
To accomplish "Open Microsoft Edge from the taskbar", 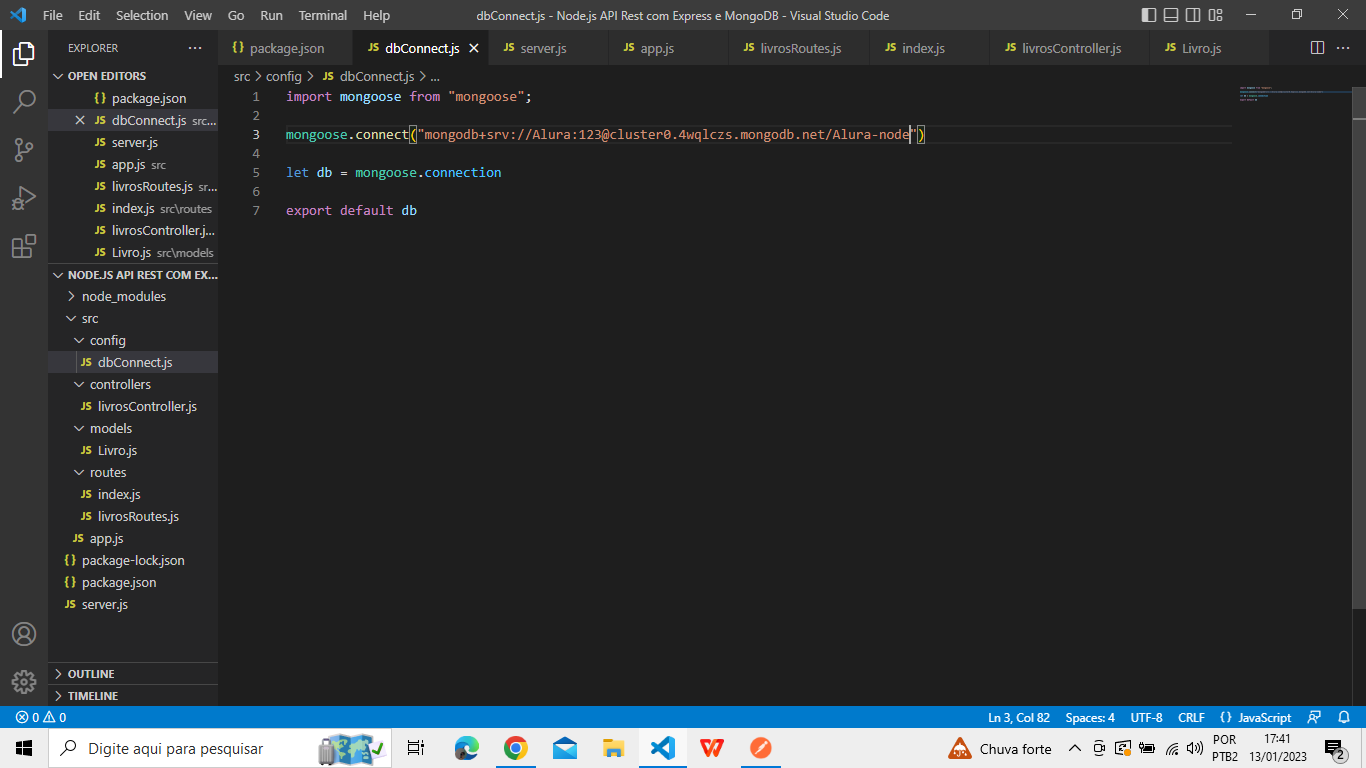I will click(x=467, y=748).
